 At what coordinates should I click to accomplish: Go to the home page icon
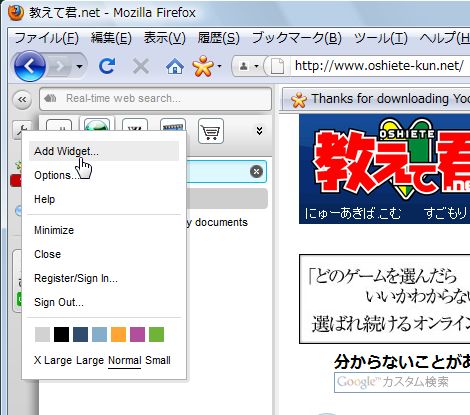[175, 66]
